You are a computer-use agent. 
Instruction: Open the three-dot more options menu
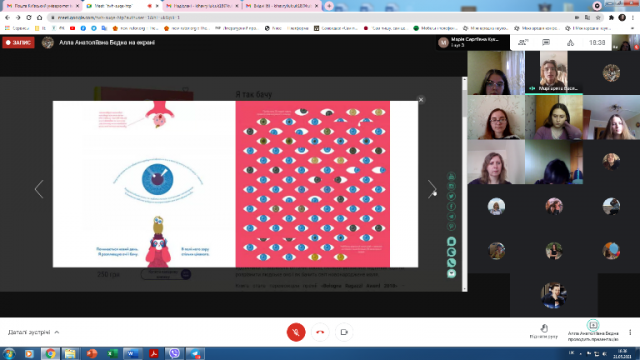click(x=630, y=332)
